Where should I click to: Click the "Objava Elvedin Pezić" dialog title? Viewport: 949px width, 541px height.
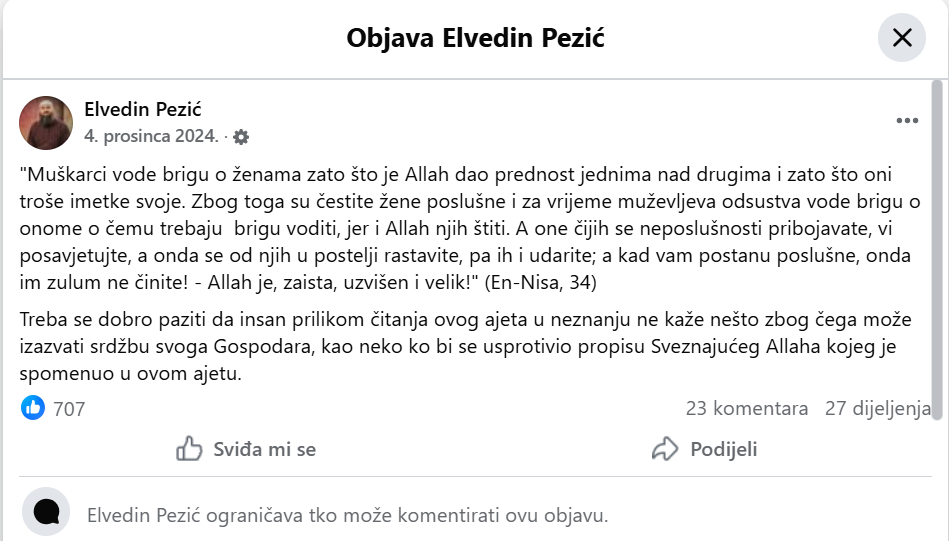pyautogui.click(x=475, y=39)
